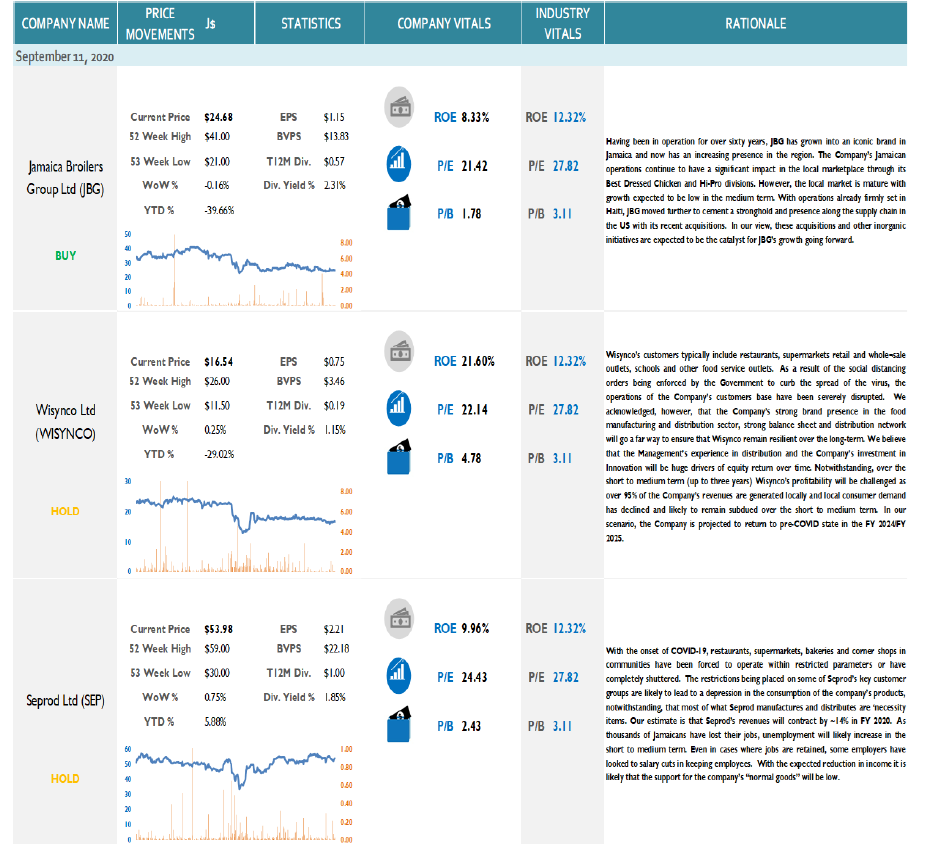
Task: Click the wallet P/B icon for Jamaica Broilers
Action: [399, 212]
